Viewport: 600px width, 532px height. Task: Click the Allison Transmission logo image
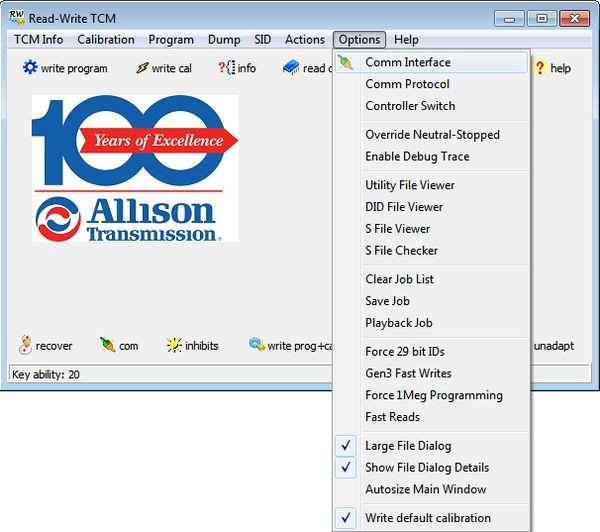pos(135,168)
